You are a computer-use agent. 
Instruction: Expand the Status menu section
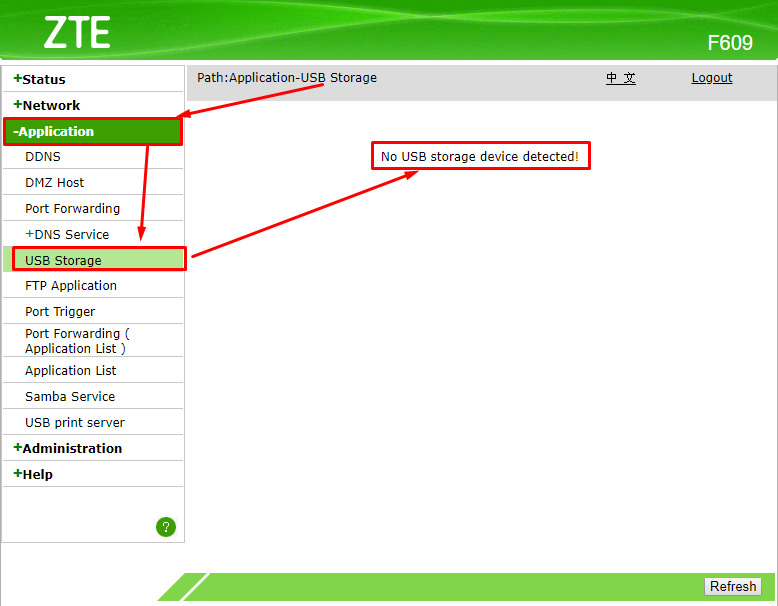click(x=40, y=79)
